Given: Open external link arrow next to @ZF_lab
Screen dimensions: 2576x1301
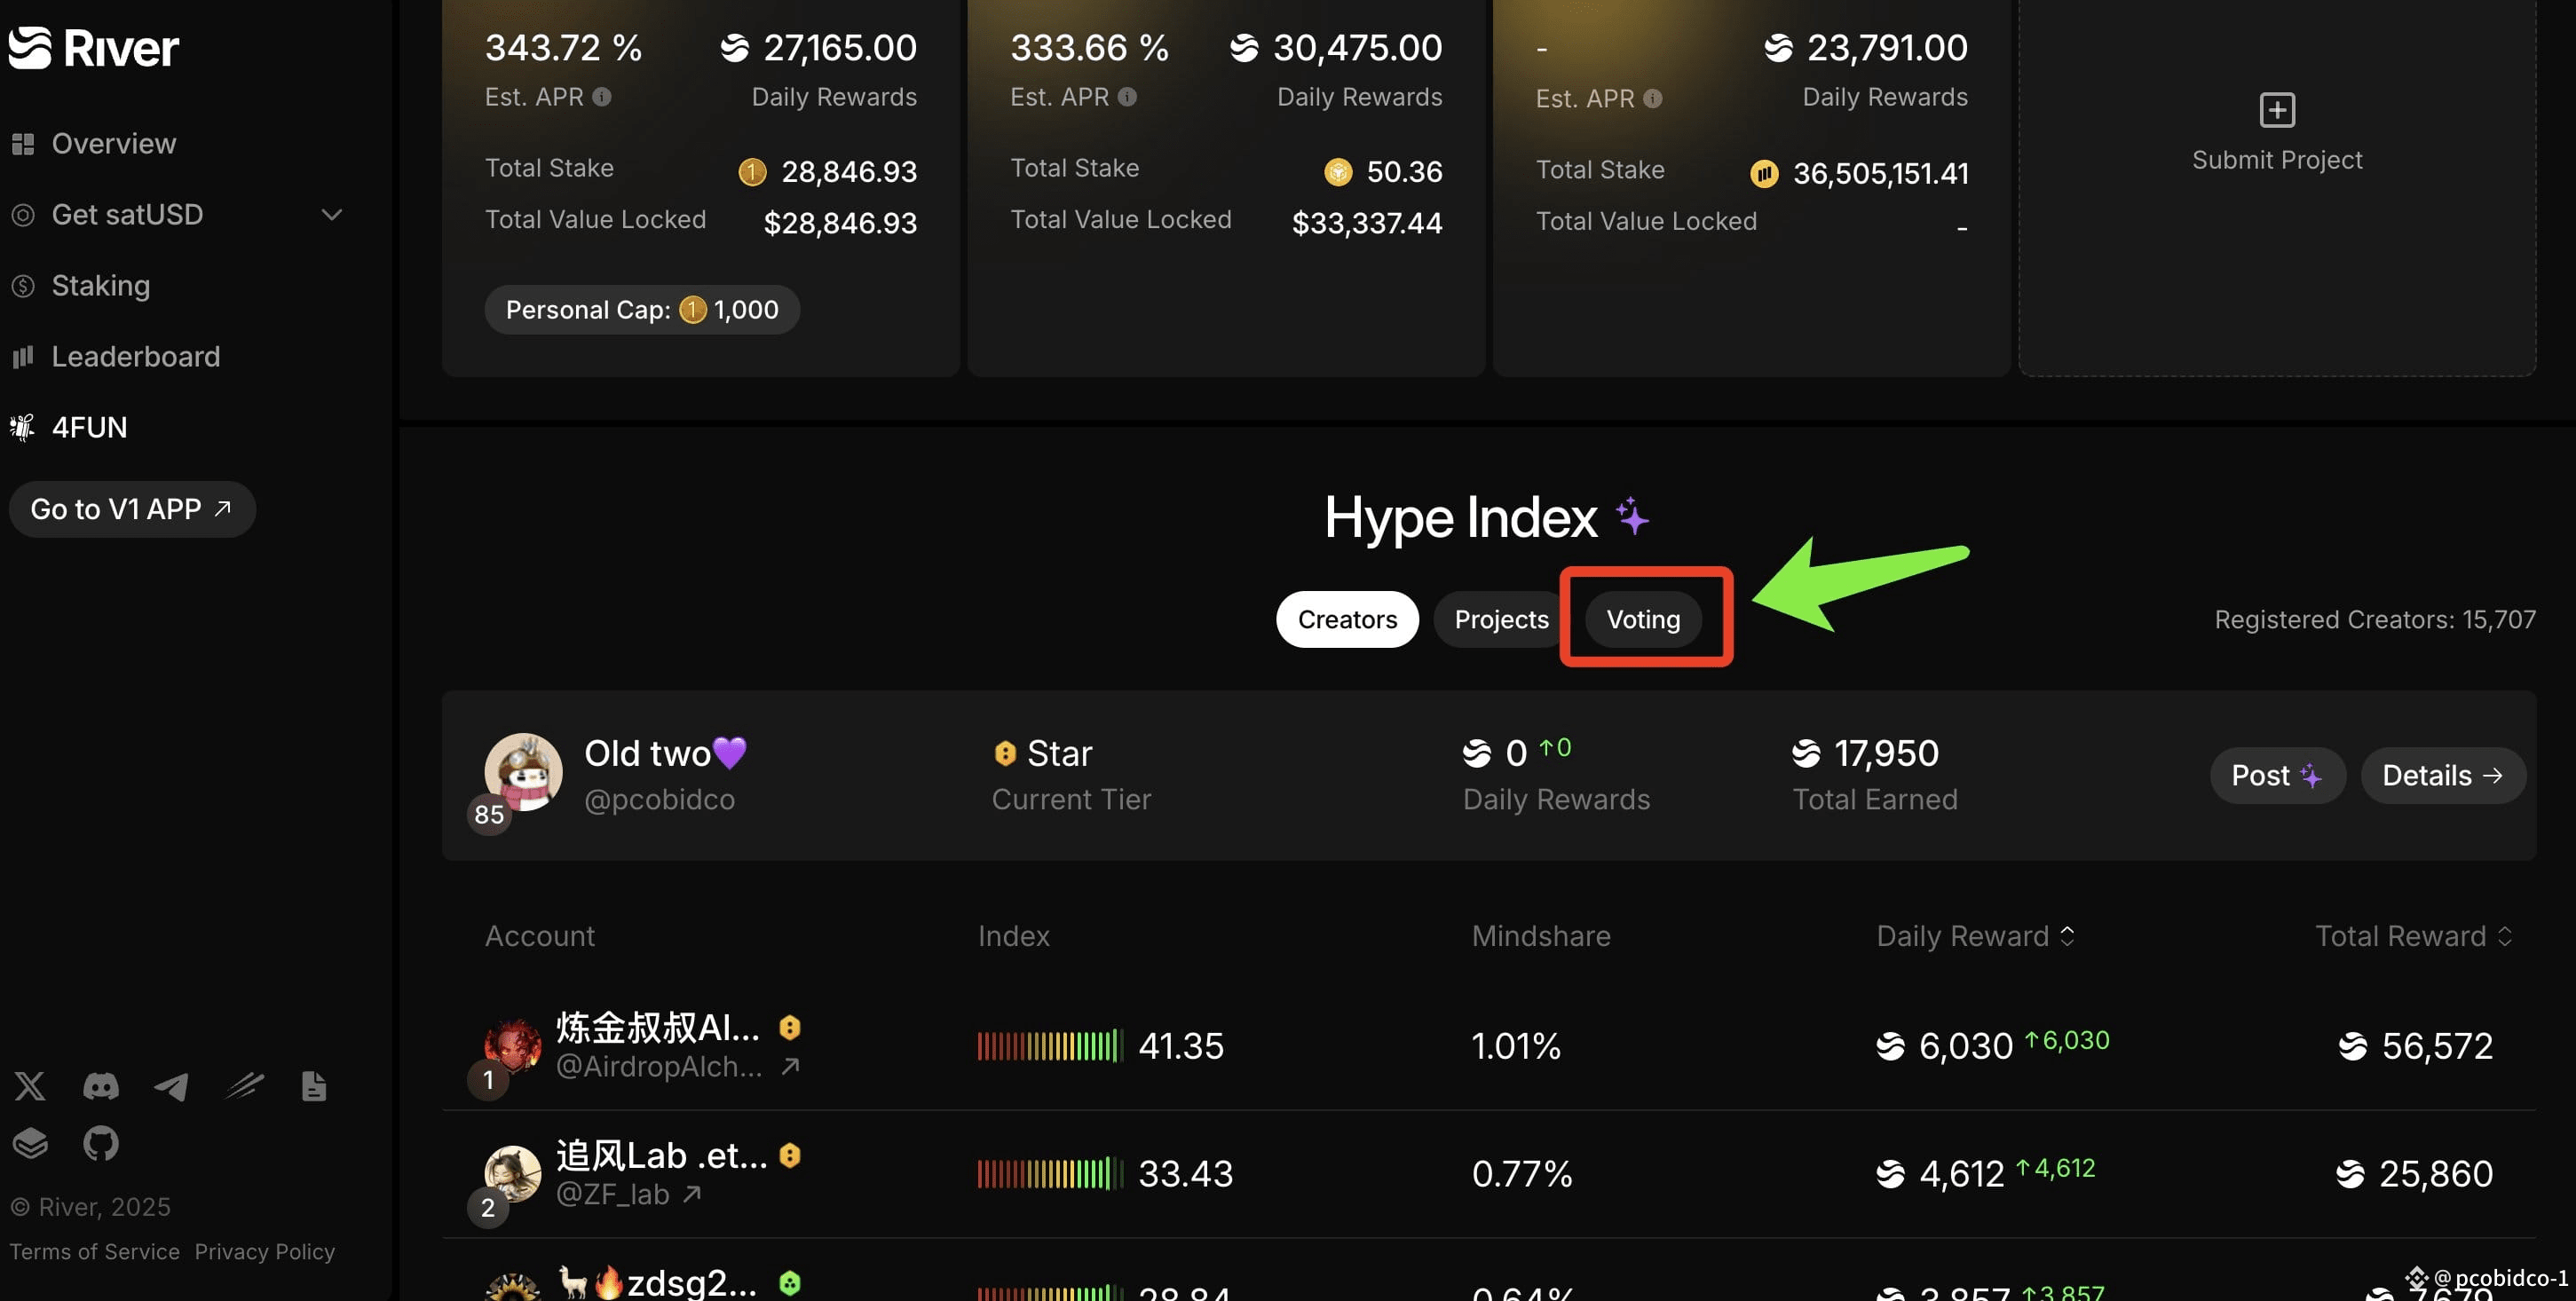Looking at the screenshot, I should (x=692, y=1193).
